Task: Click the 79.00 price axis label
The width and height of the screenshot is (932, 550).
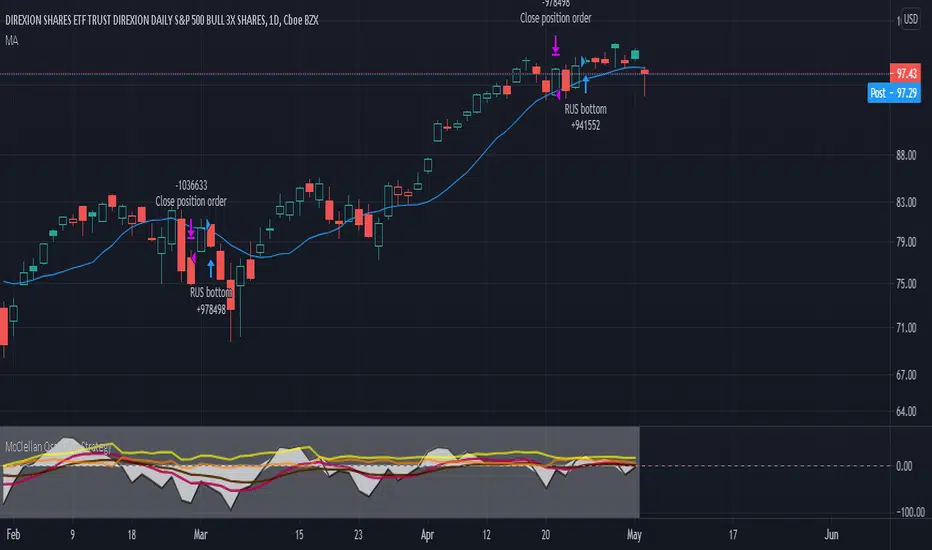Action: pos(906,242)
